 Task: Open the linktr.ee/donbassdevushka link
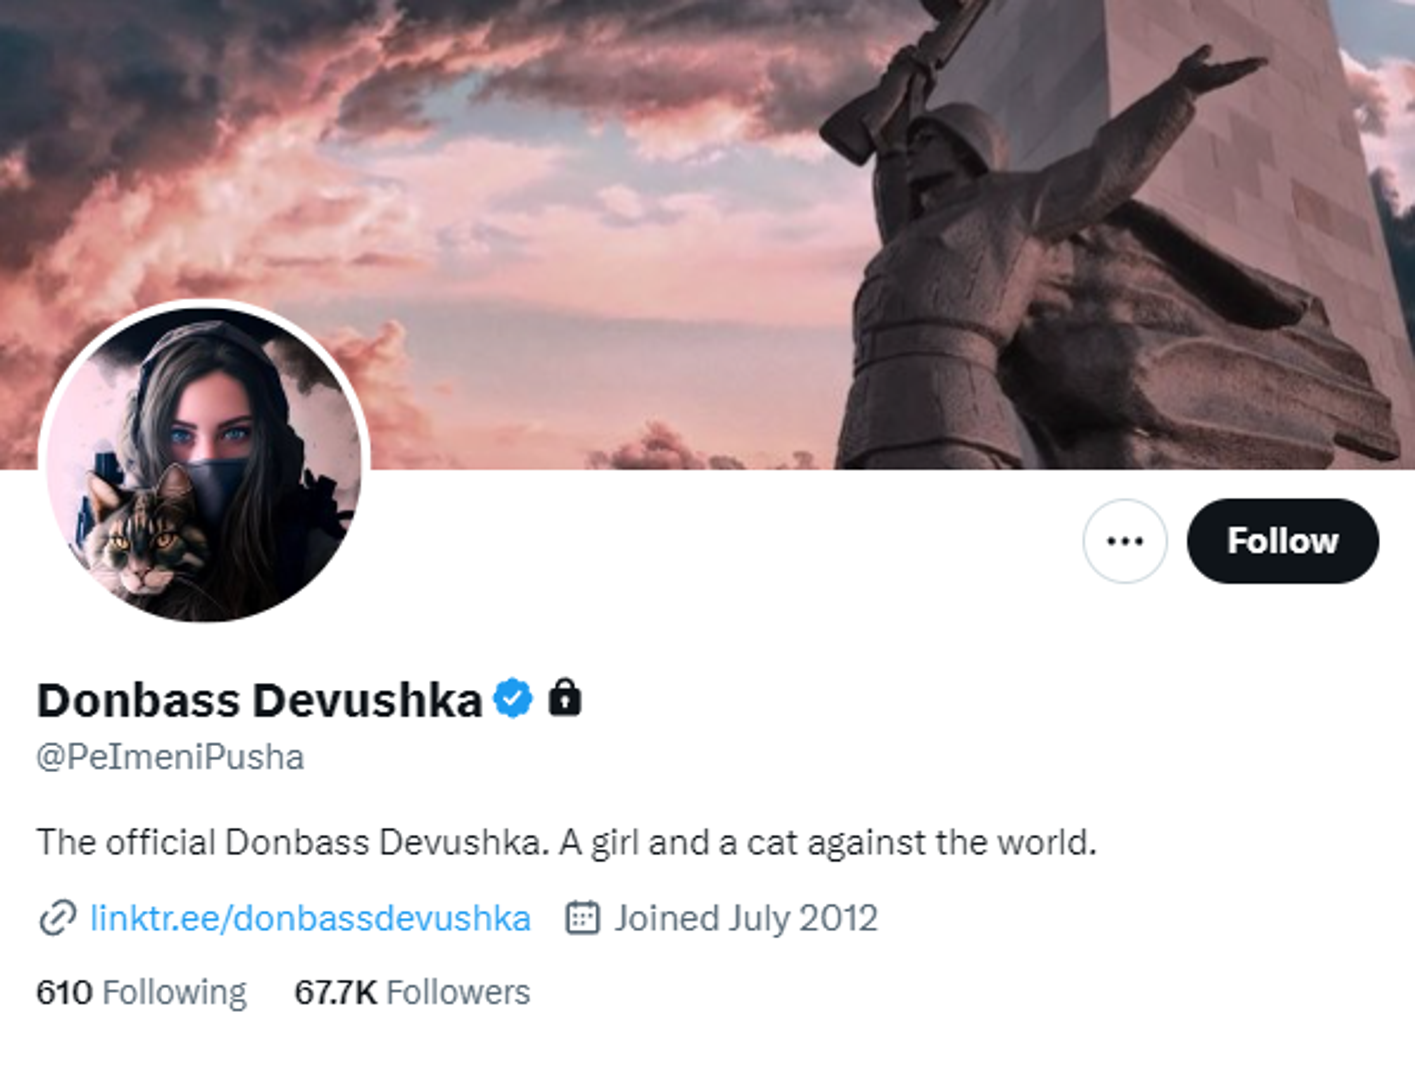(x=310, y=918)
